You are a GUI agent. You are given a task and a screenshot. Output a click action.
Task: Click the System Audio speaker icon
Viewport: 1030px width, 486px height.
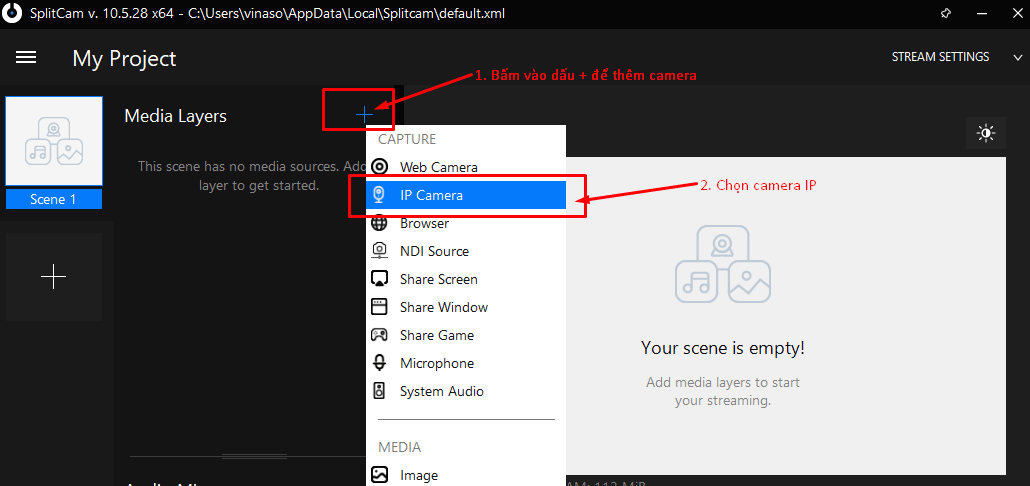click(x=380, y=391)
